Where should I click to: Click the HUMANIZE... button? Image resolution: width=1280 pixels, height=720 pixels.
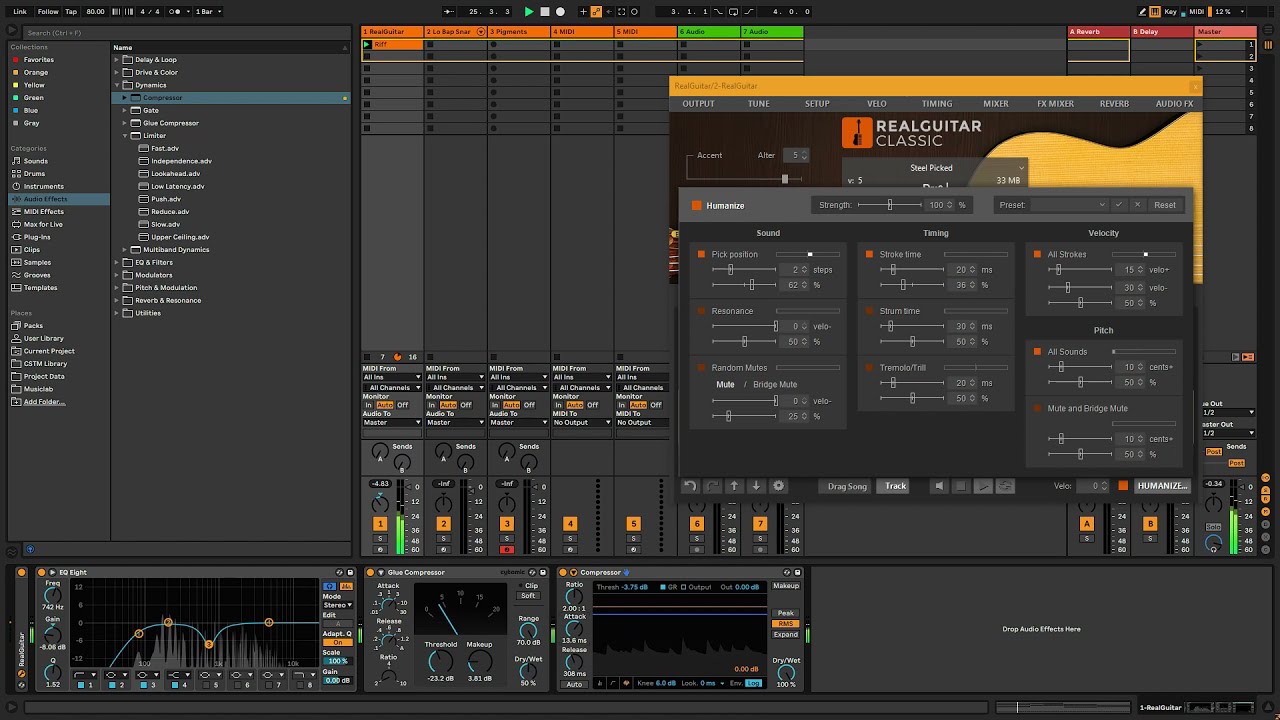click(x=1162, y=486)
